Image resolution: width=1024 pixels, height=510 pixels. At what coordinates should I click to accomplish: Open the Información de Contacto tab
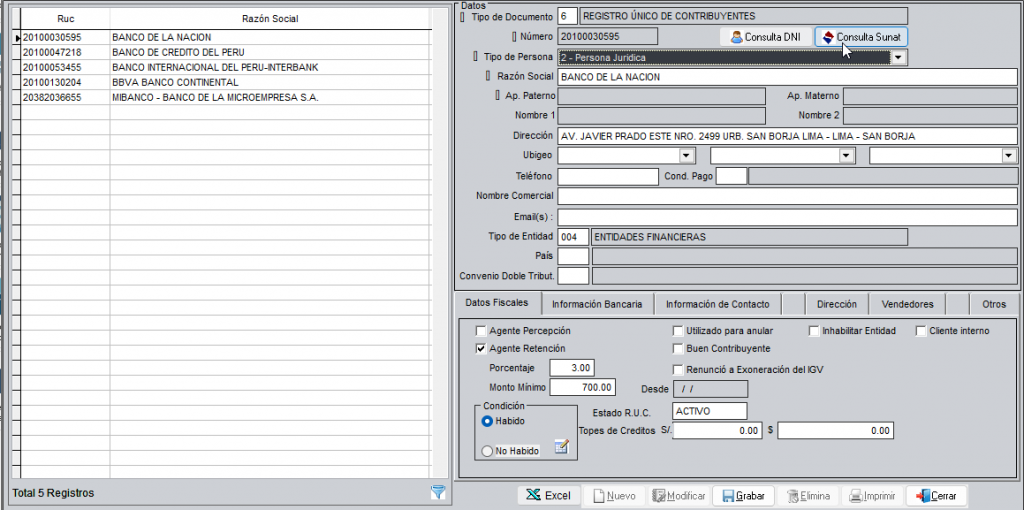tap(718, 304)
